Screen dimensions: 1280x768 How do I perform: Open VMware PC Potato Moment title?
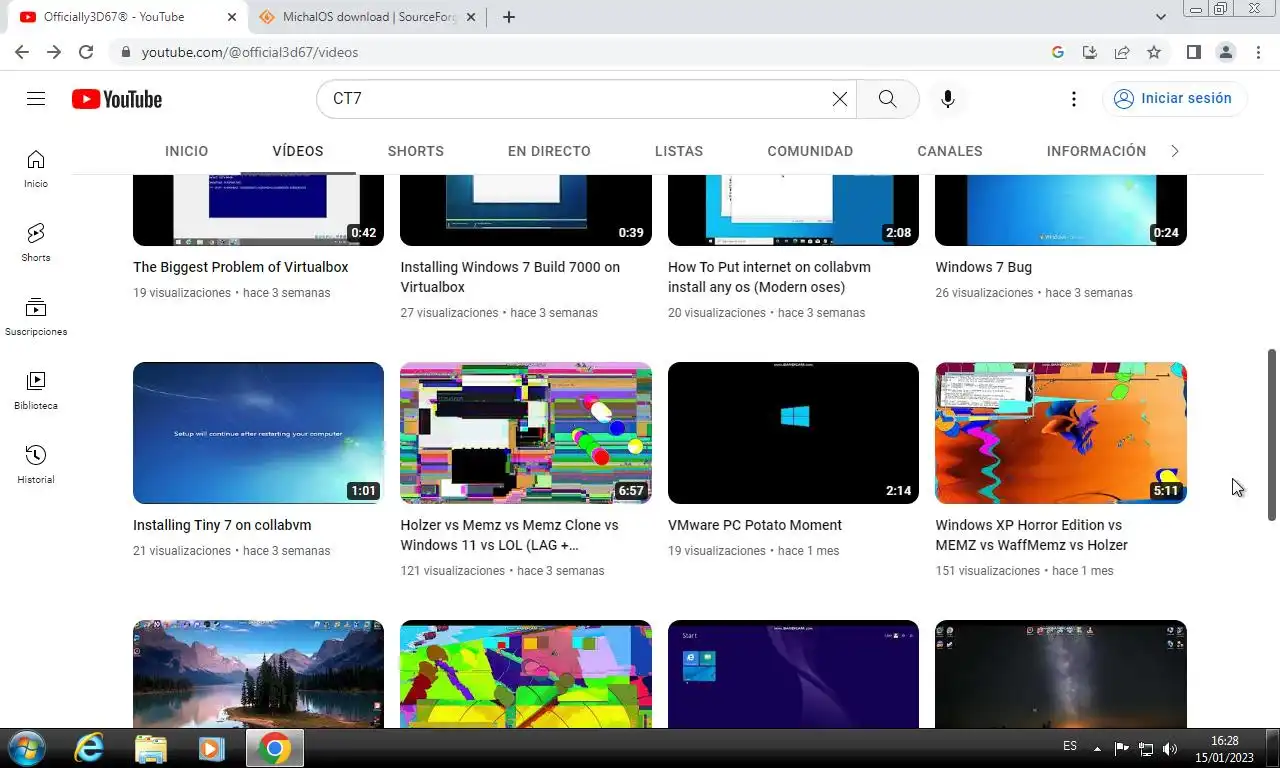tap(755, 525)
